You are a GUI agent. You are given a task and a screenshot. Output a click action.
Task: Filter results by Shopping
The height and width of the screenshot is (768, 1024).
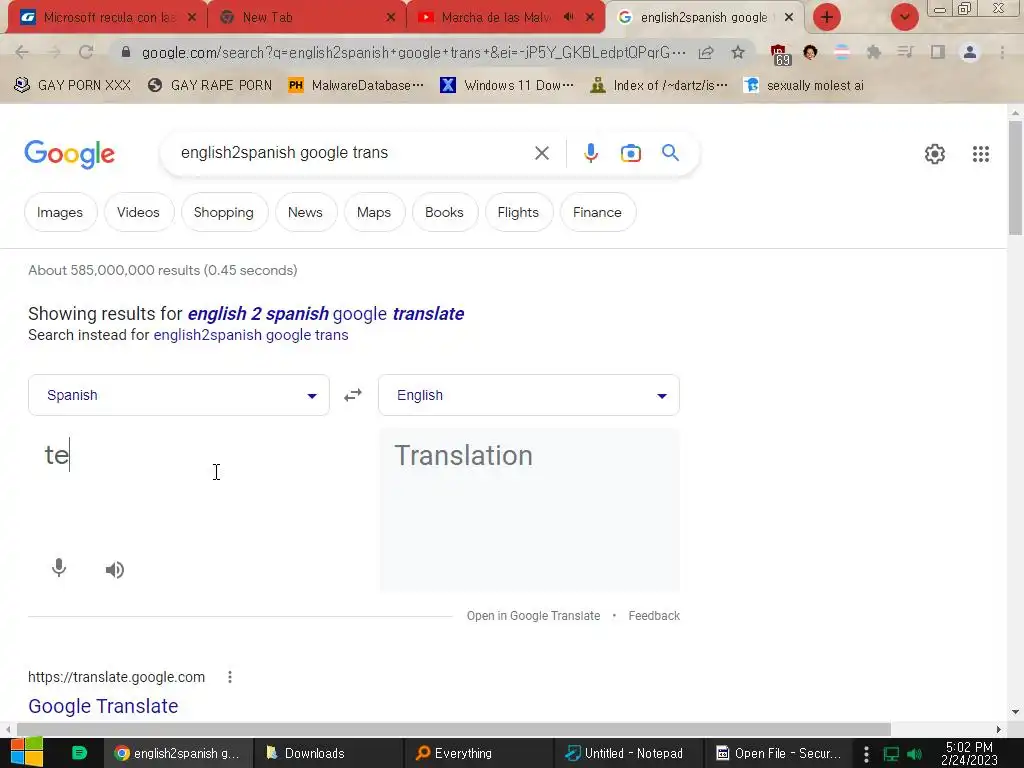(x=223, y=212)
